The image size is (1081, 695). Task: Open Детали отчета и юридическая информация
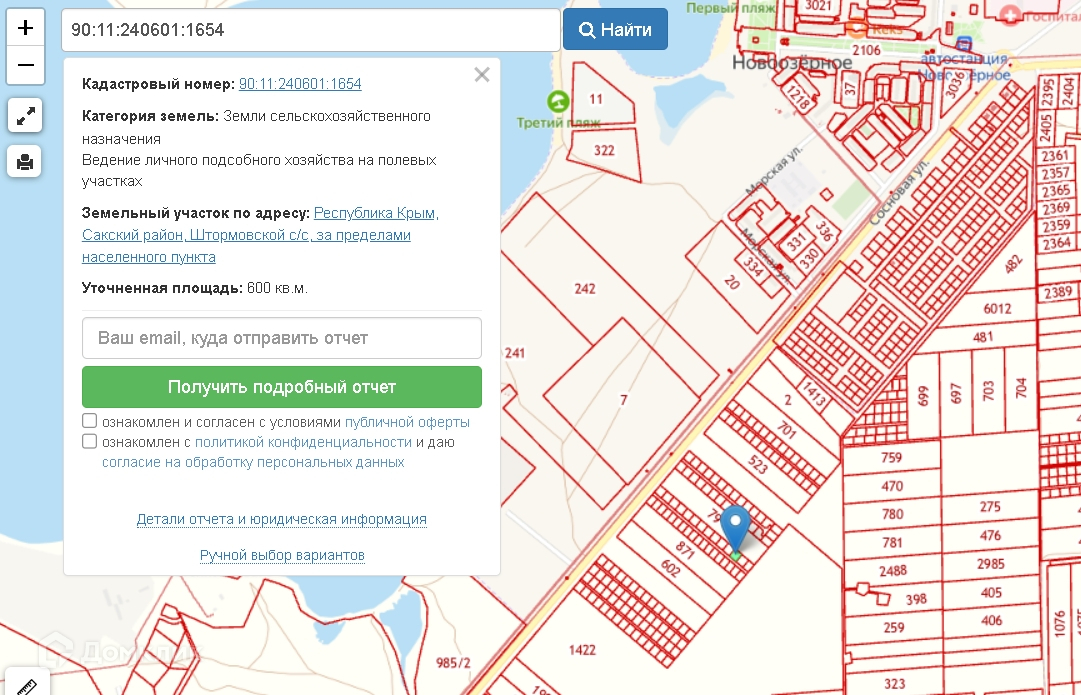[x=282, y=519]
